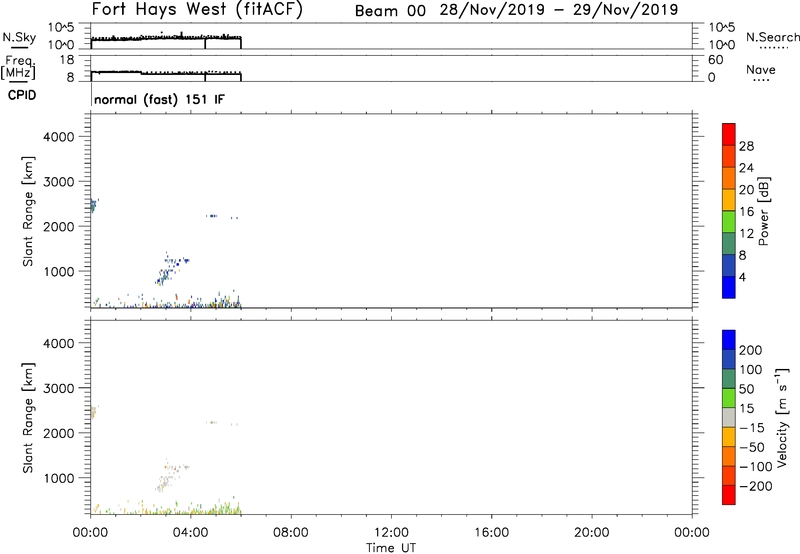Click the Freq. [MHz] axis label
This screenshot has width=800, height=554.
pos(18,68)
